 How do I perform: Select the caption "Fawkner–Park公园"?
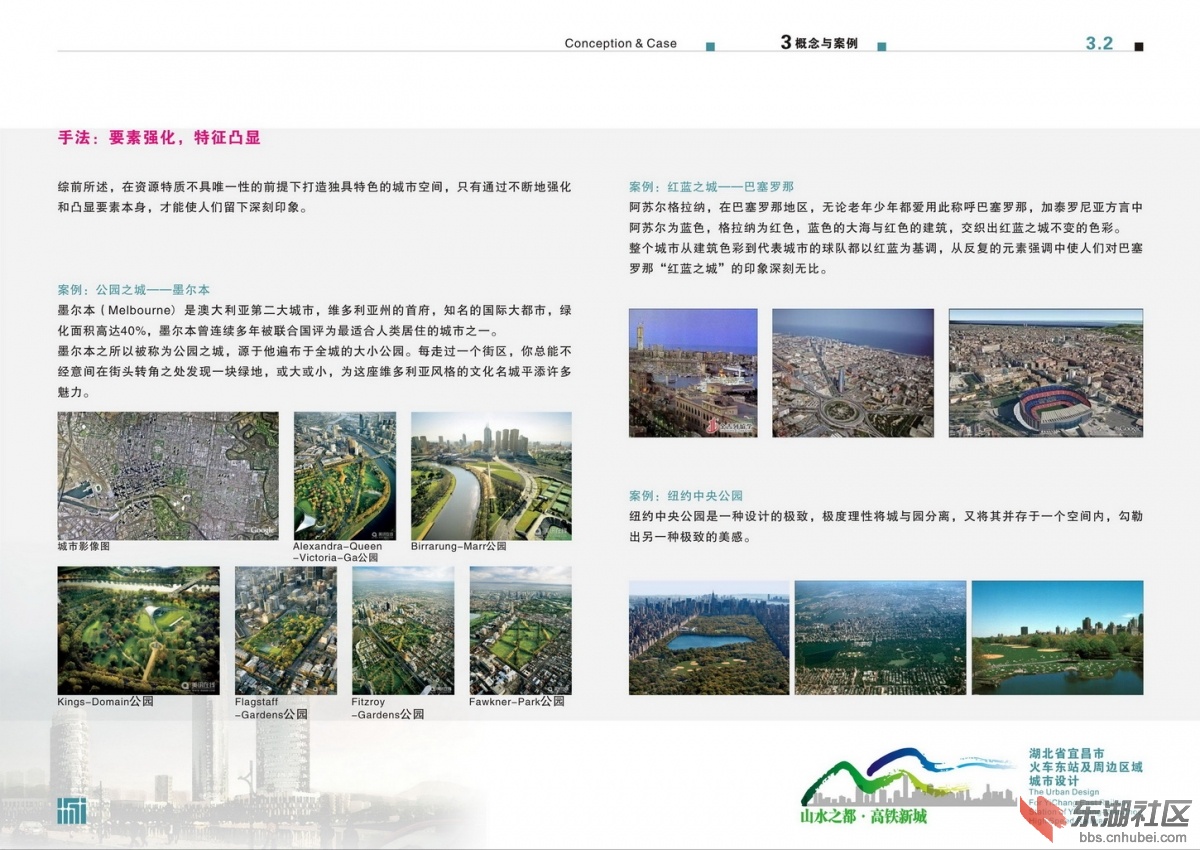pyautogui.click(x=517, y=702)
